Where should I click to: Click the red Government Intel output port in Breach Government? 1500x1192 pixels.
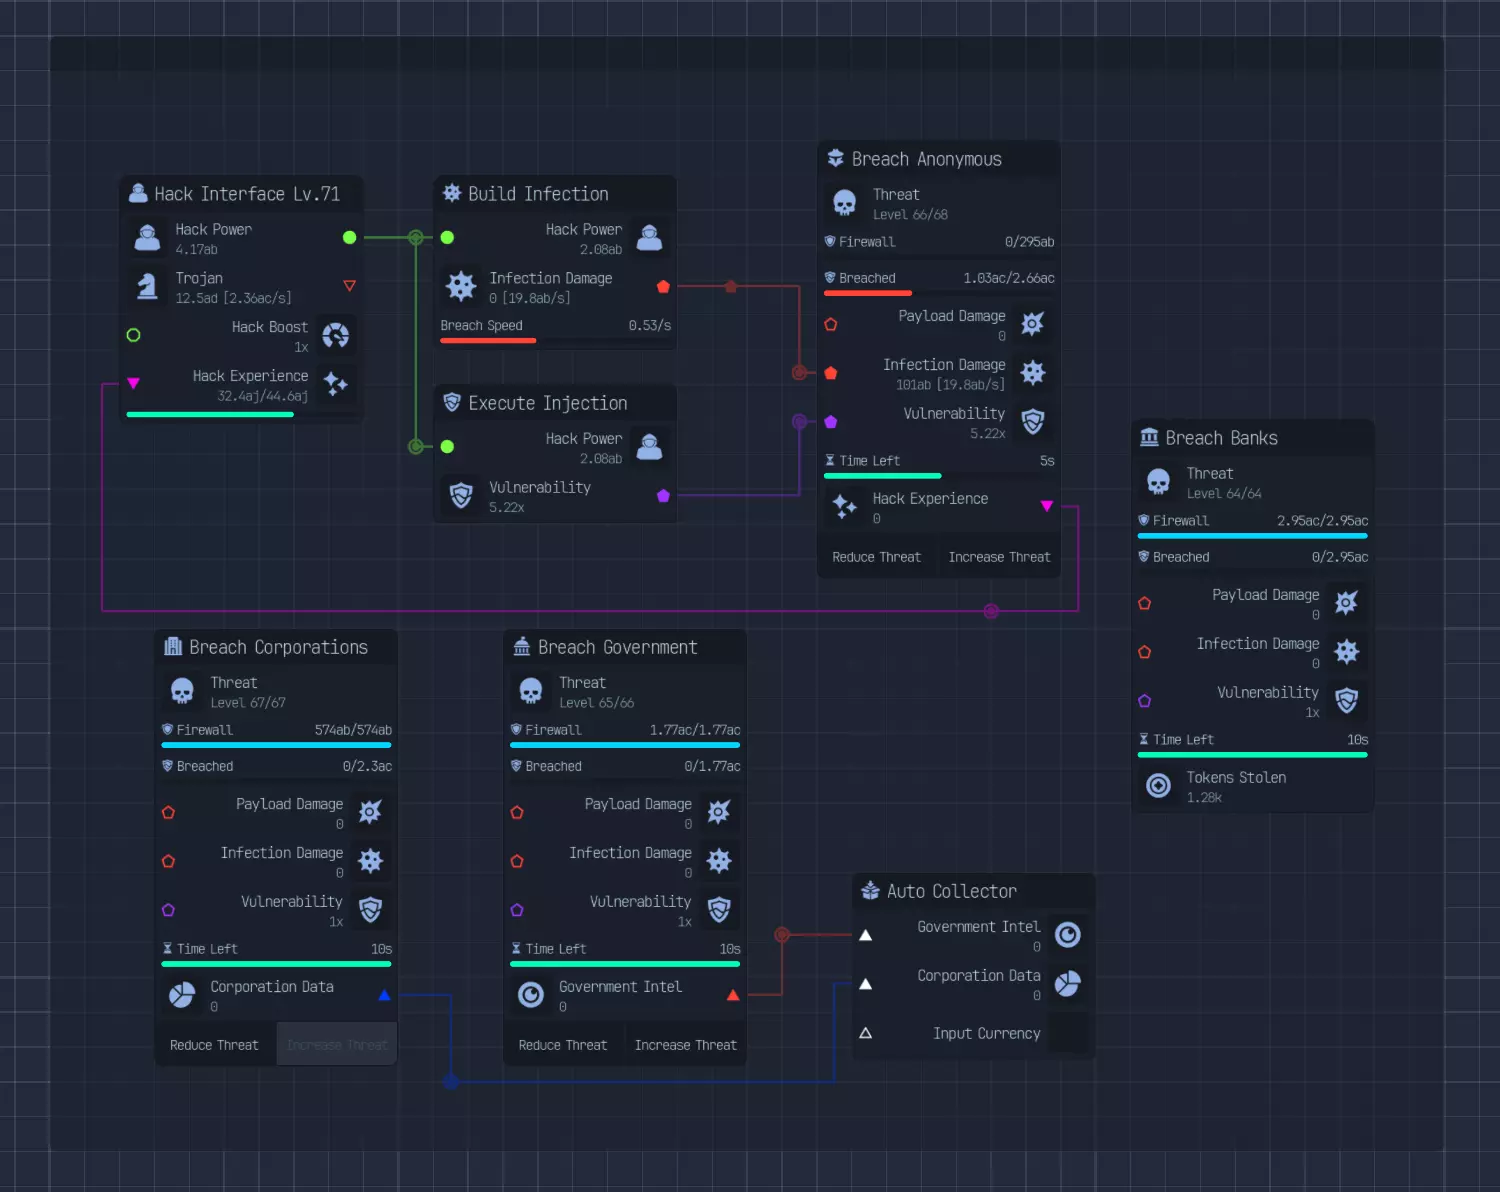(x=733, y=995)
